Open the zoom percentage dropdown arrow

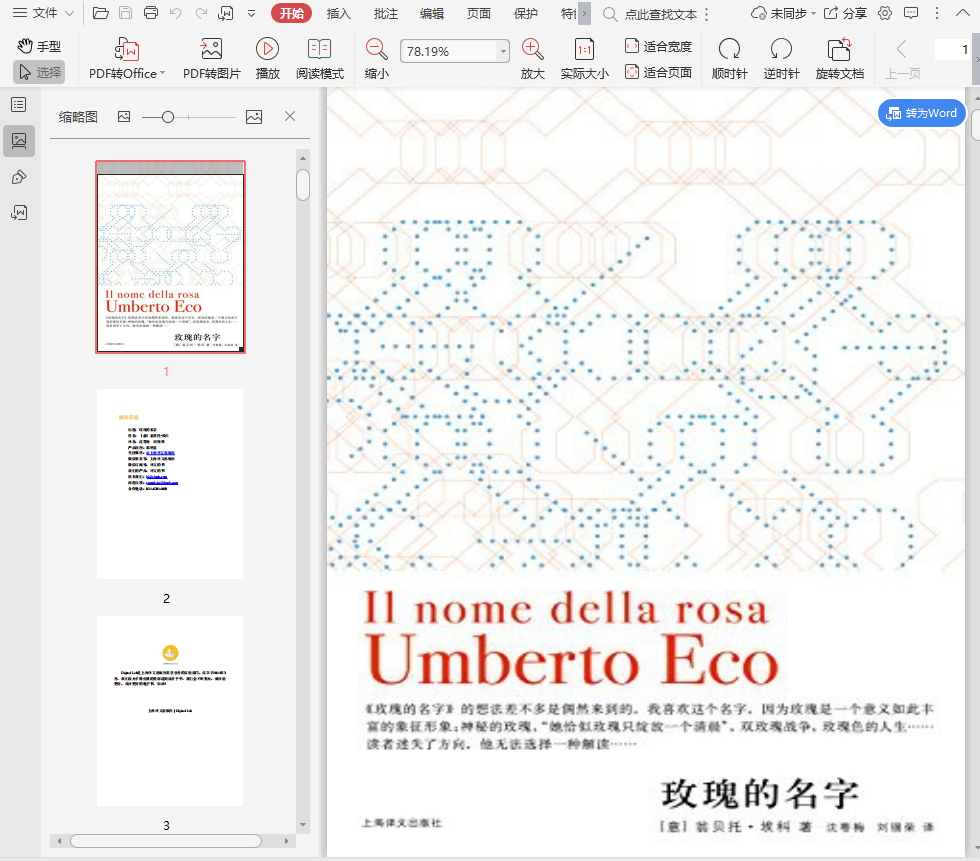503,51
